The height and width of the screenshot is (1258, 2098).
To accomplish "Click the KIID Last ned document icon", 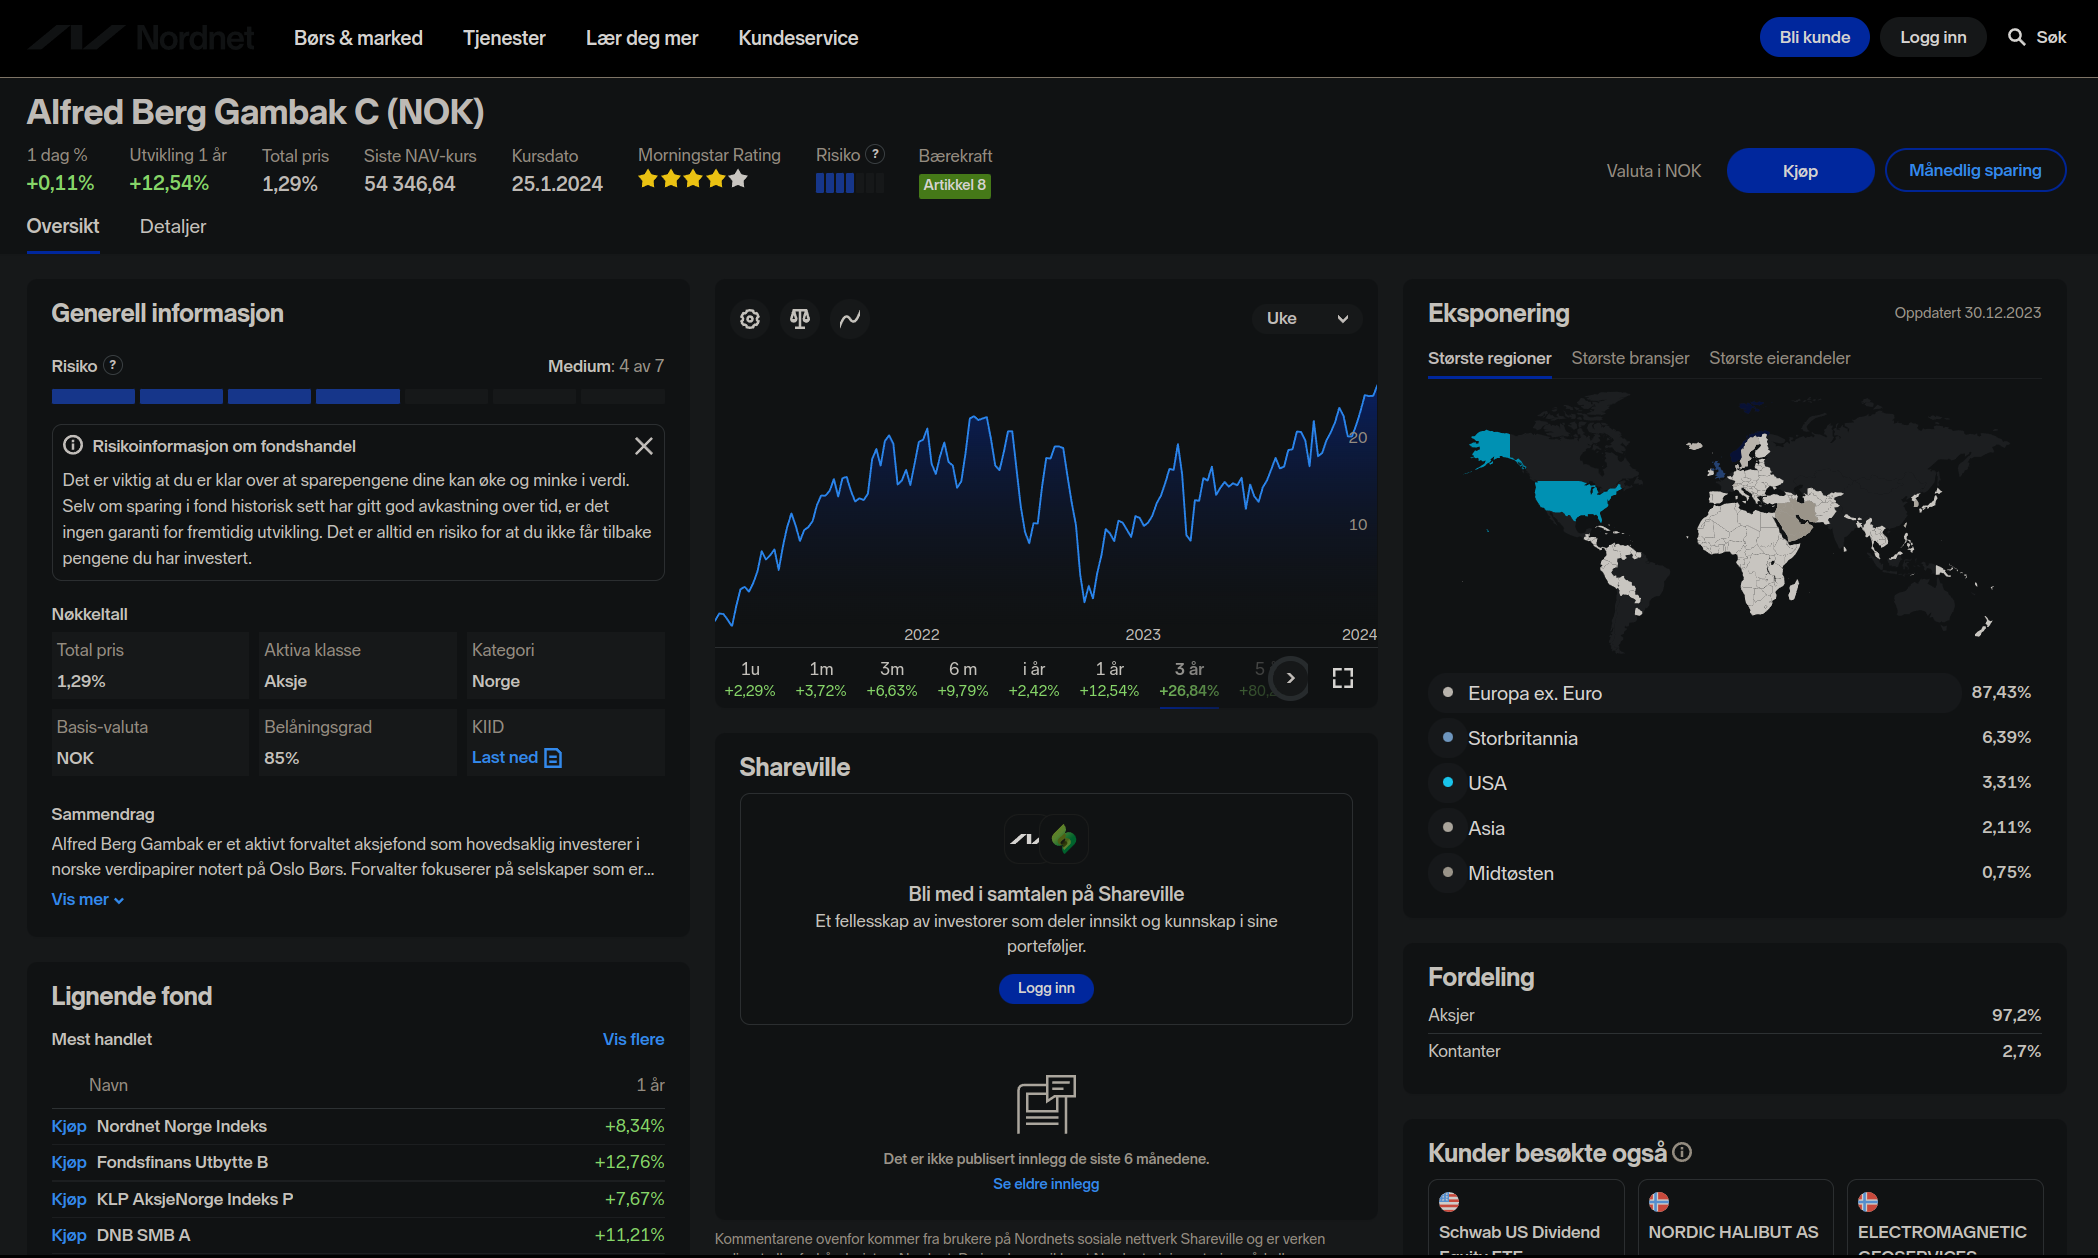I will 553,758.
